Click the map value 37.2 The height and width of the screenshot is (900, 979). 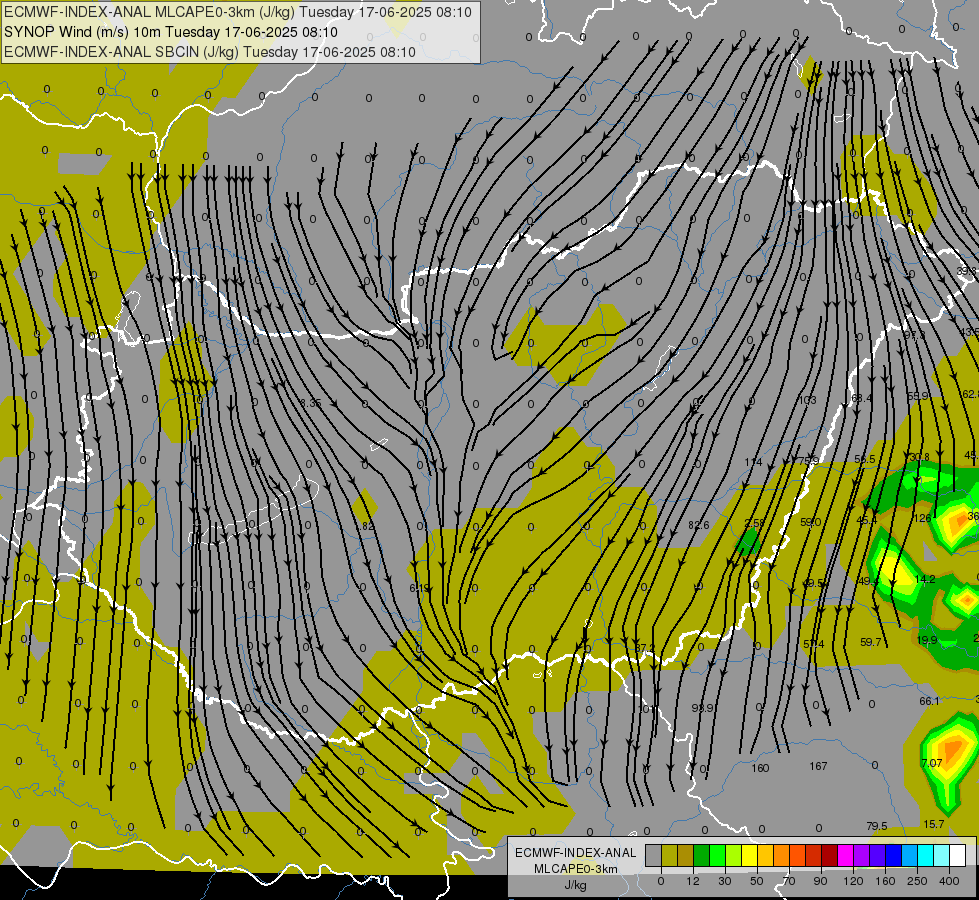click(x=644, y=648)
